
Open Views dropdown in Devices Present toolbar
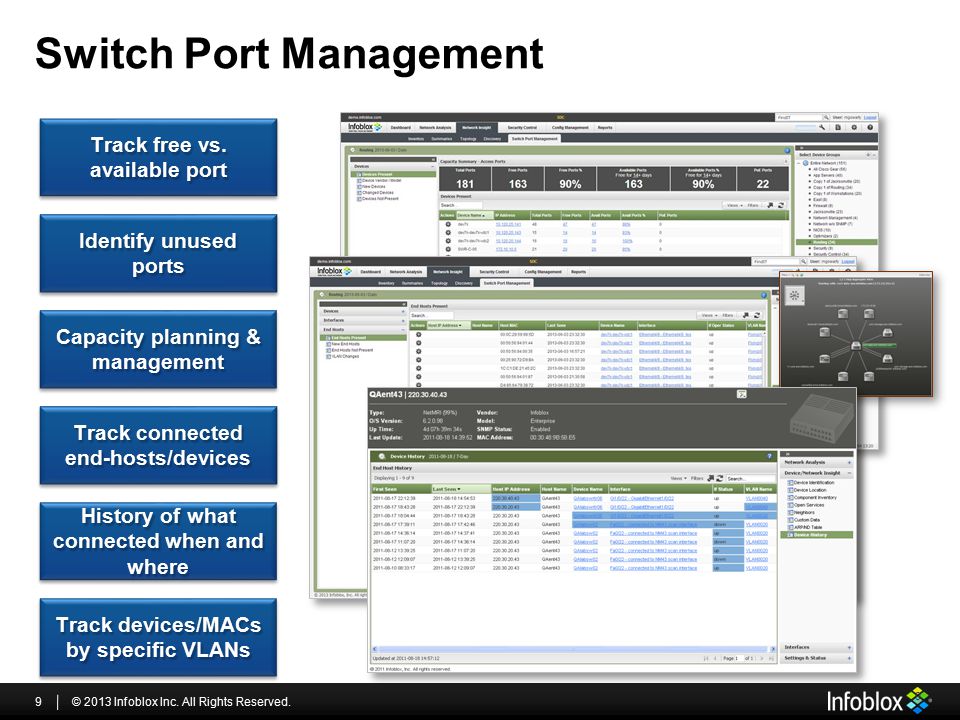point(734,205)
